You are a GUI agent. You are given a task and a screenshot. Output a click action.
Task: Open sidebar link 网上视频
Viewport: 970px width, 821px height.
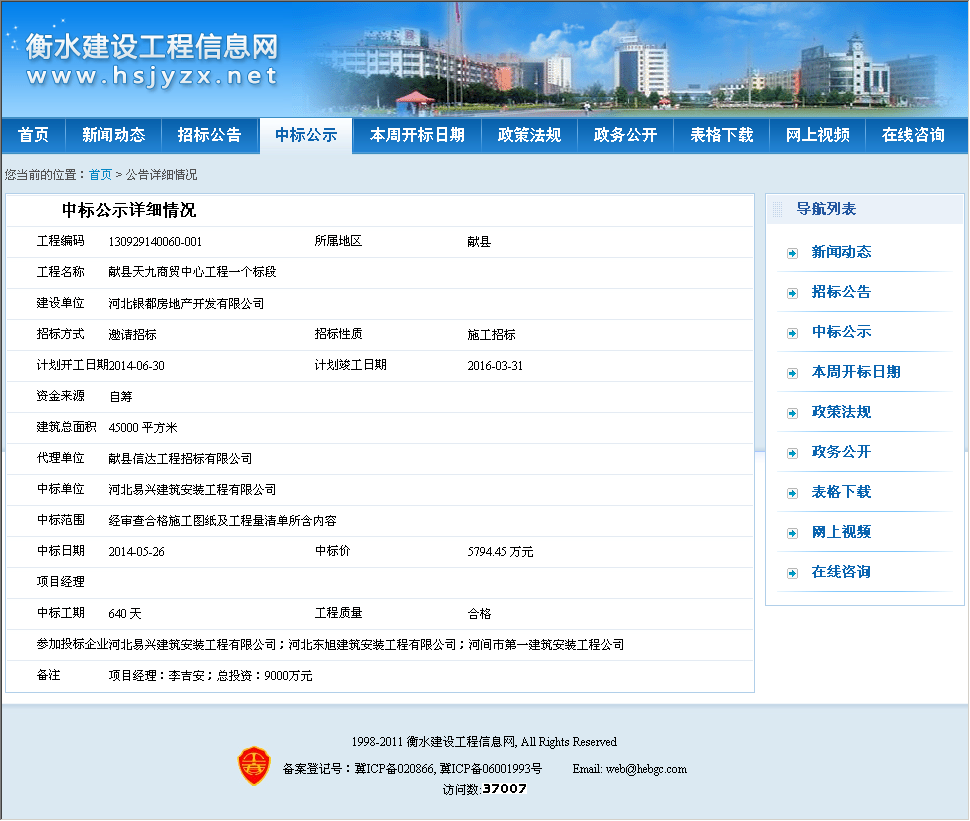click(841, 532)
